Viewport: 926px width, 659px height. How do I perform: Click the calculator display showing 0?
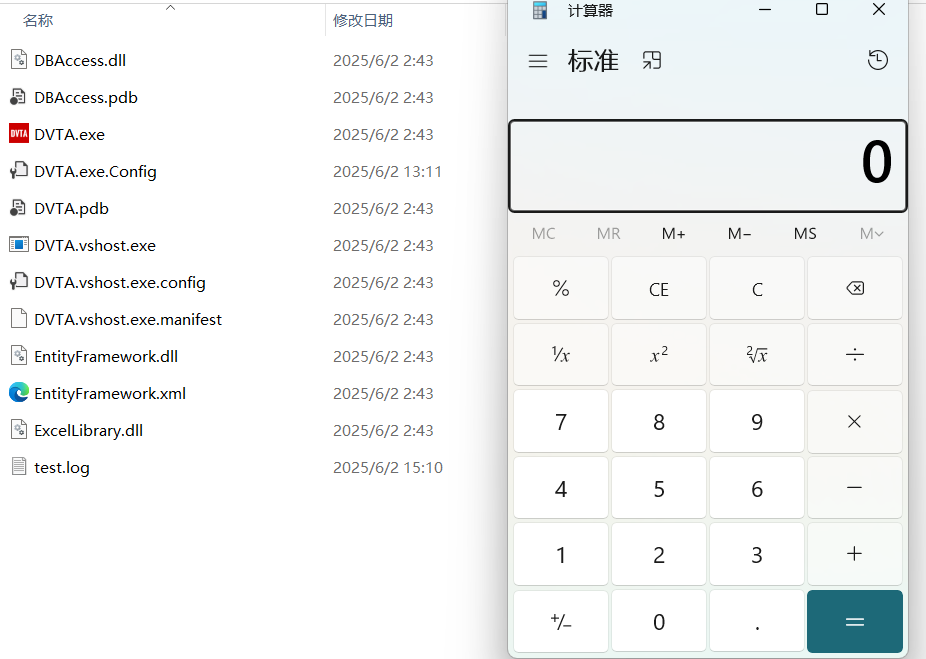(x=707, y=165)
